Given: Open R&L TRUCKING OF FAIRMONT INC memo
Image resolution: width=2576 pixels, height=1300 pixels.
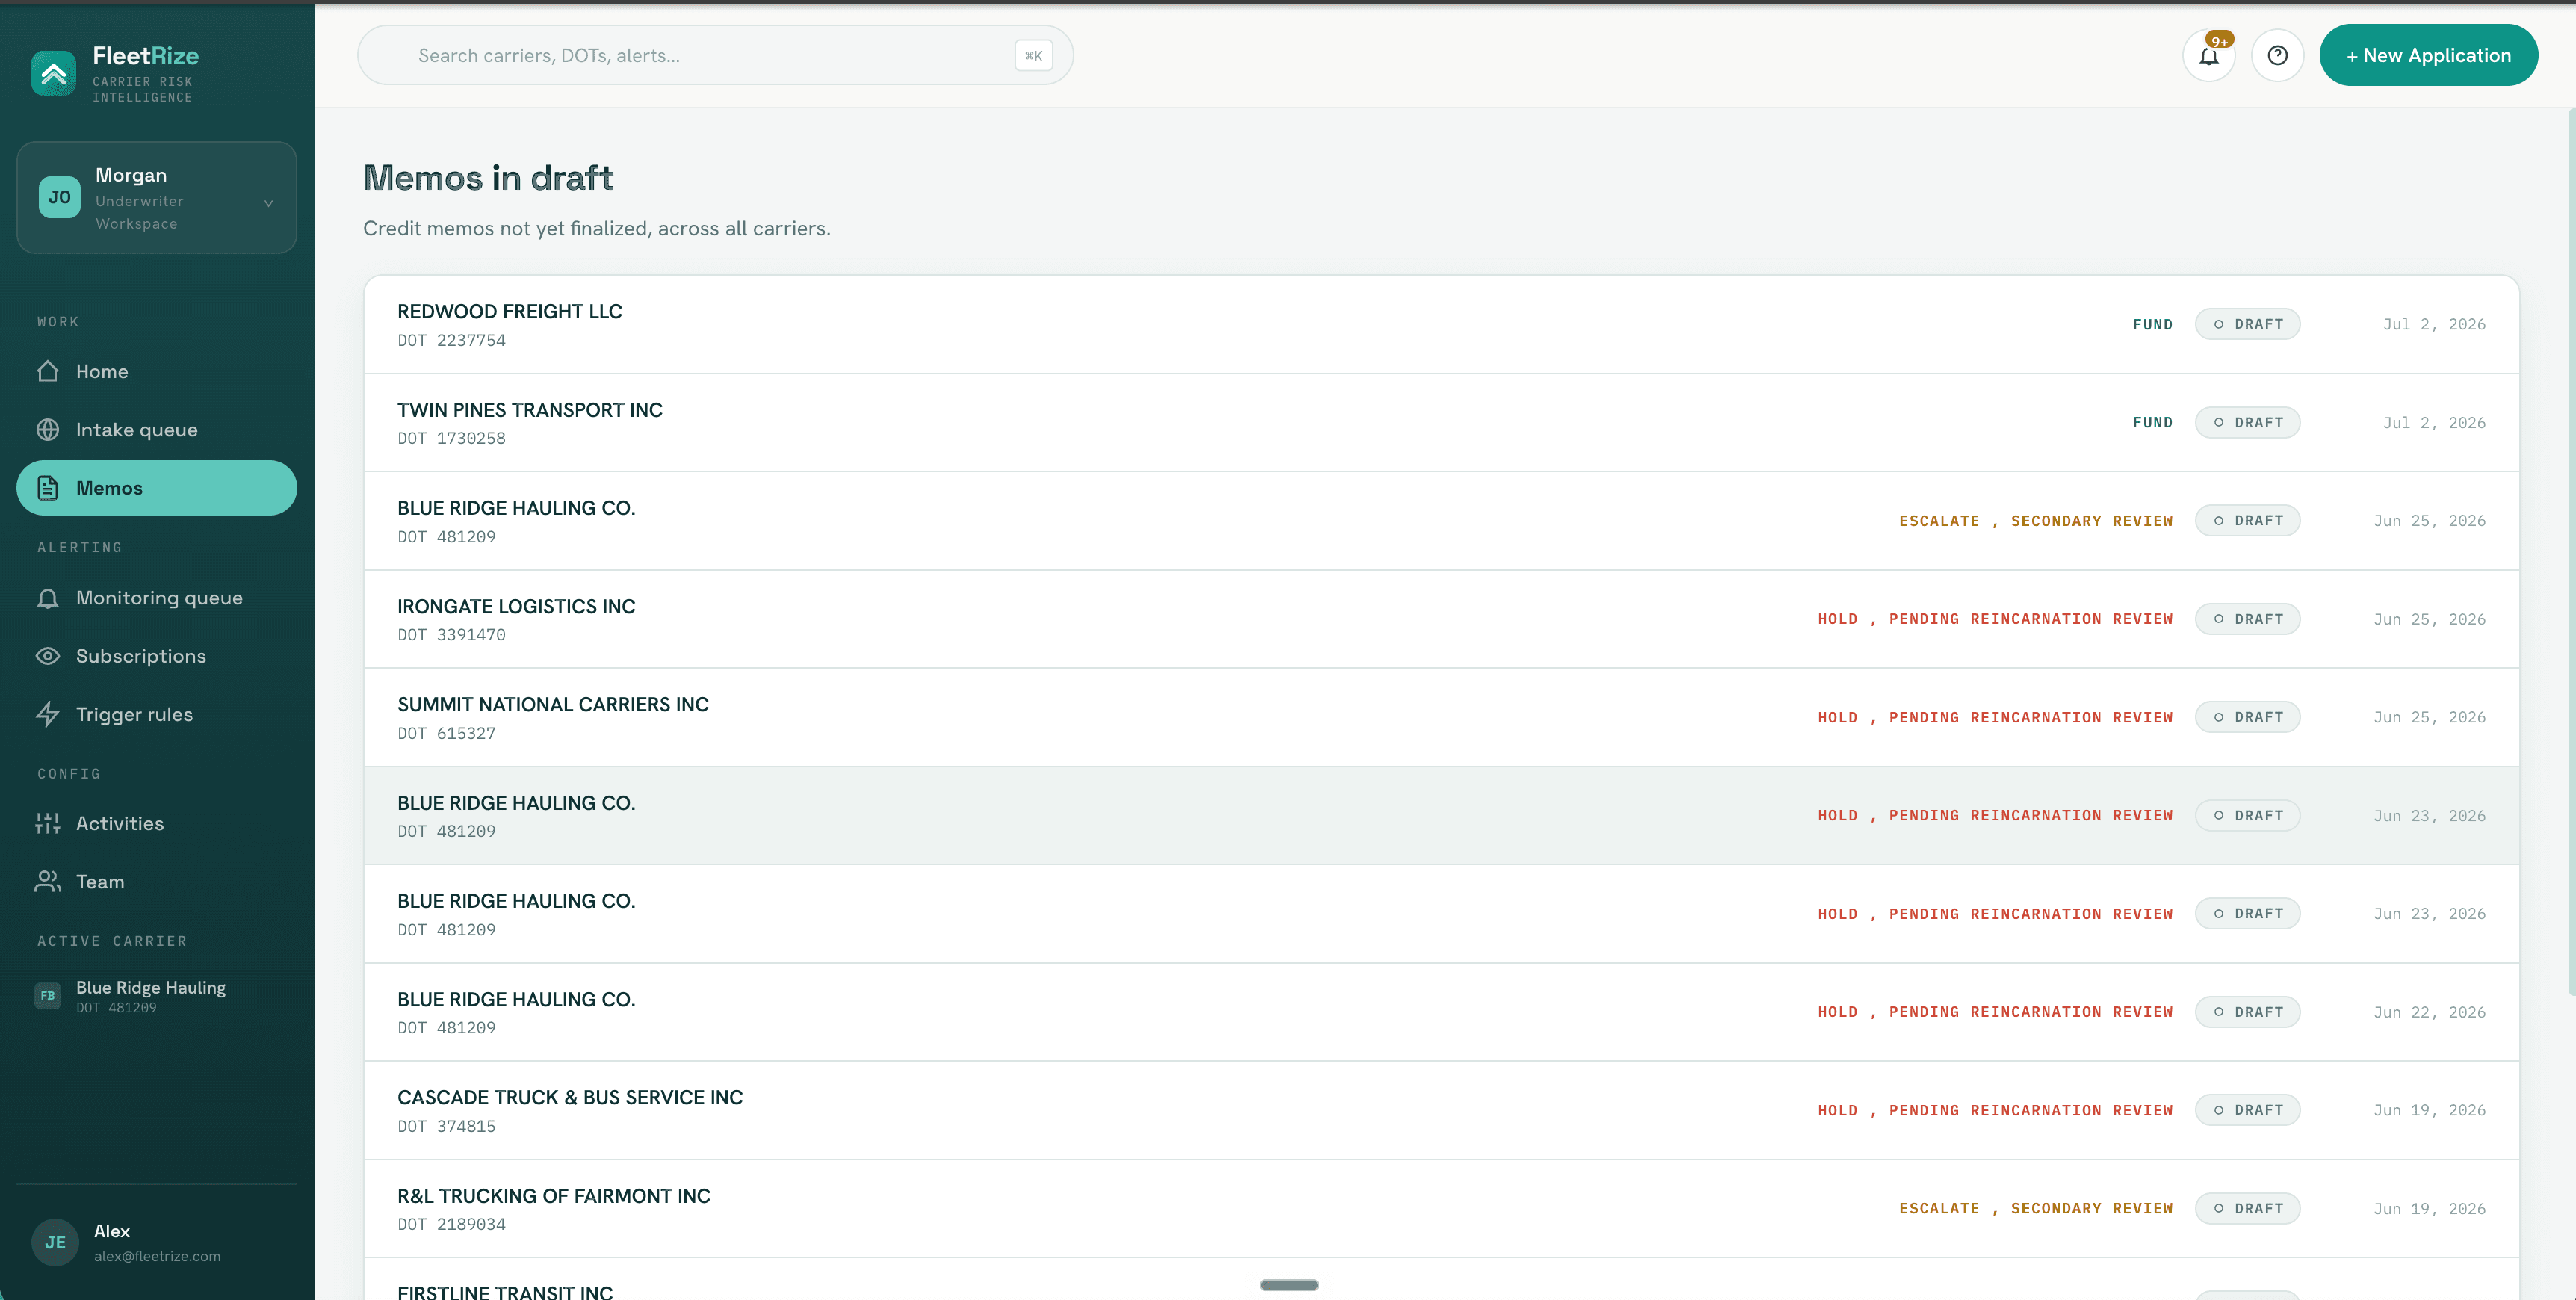Looking at the screenshot, I should coord(1441,1208).
